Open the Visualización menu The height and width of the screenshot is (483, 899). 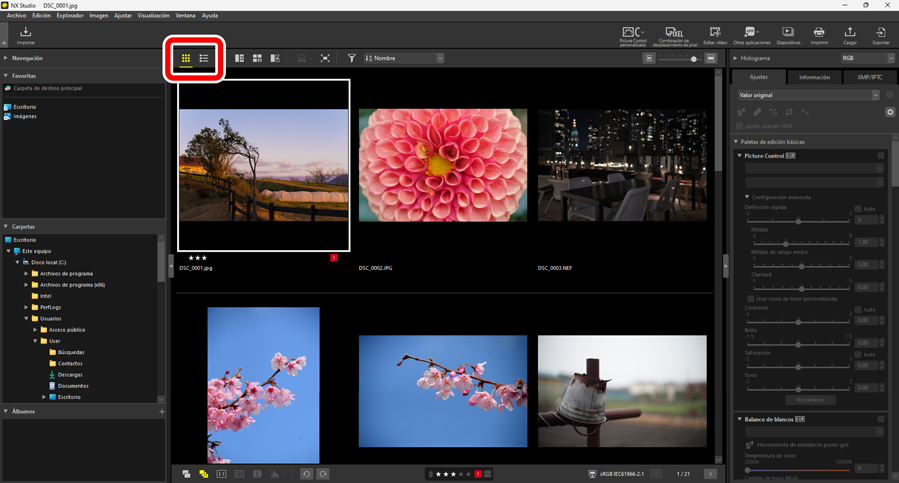pos(153,16)
